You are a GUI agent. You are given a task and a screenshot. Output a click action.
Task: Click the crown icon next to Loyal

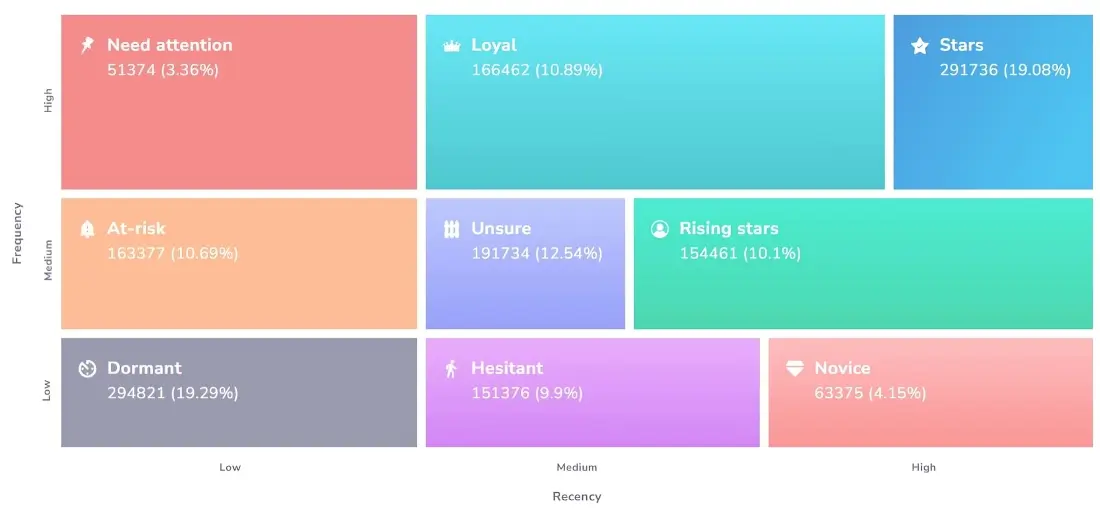[452, 46]
